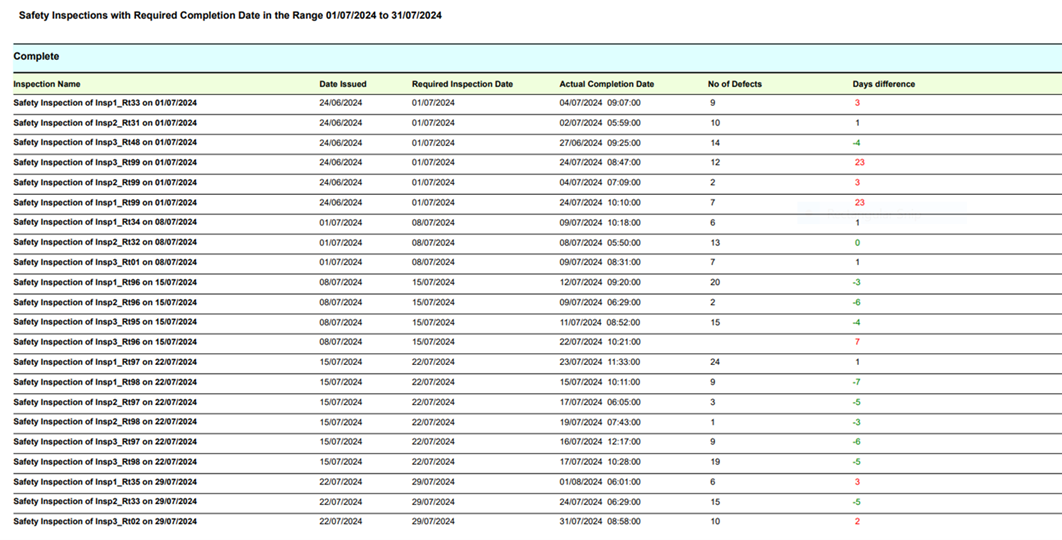The height and width of the screenshot is (540, 1062).
Task: Select Safety Inspection of Insp3_Rt02 on 29/07/2024
Action: pos(105,521)
